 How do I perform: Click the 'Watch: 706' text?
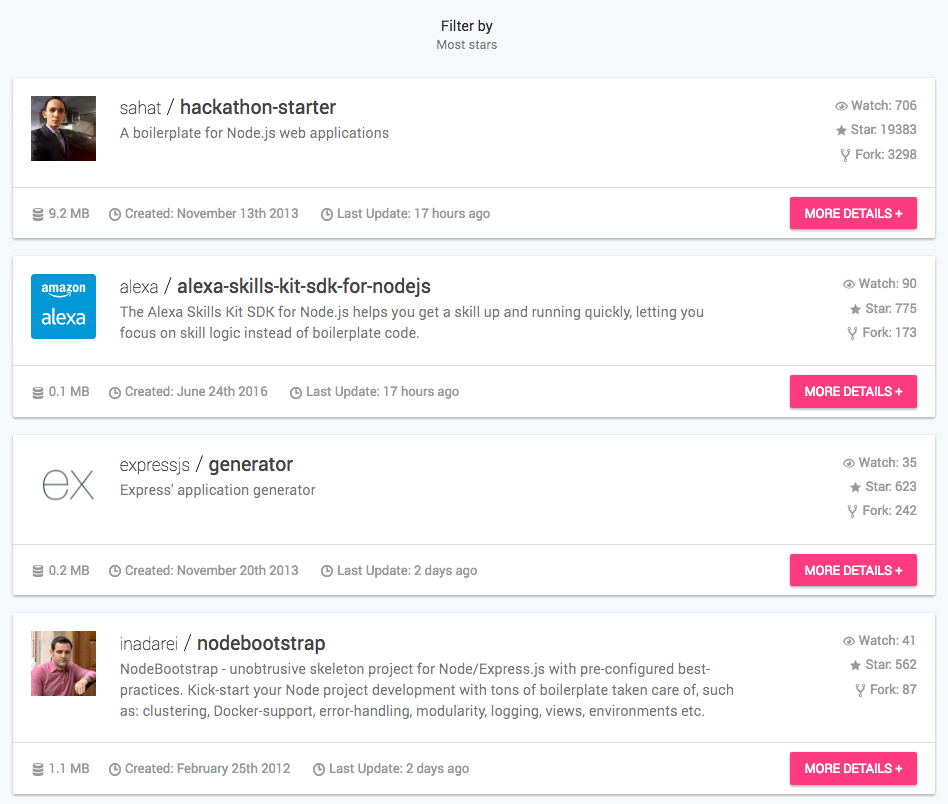coord(884,106)
